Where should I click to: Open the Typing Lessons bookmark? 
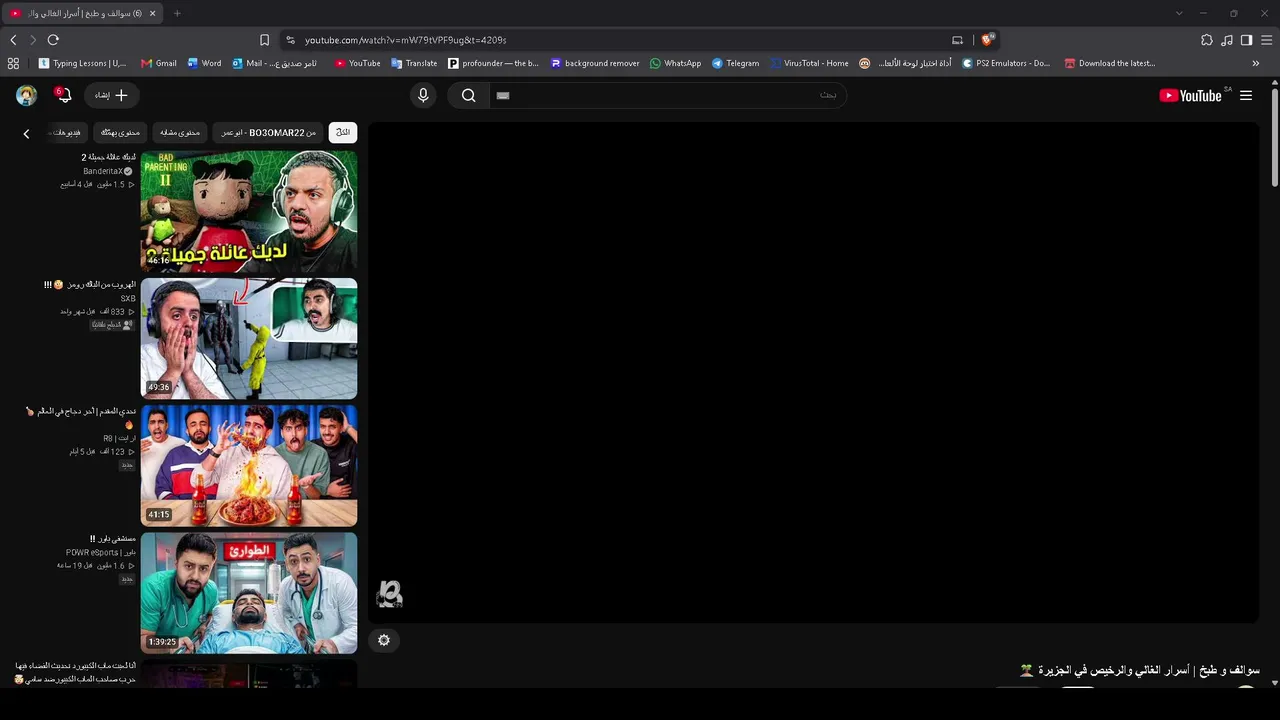(82, 63)
